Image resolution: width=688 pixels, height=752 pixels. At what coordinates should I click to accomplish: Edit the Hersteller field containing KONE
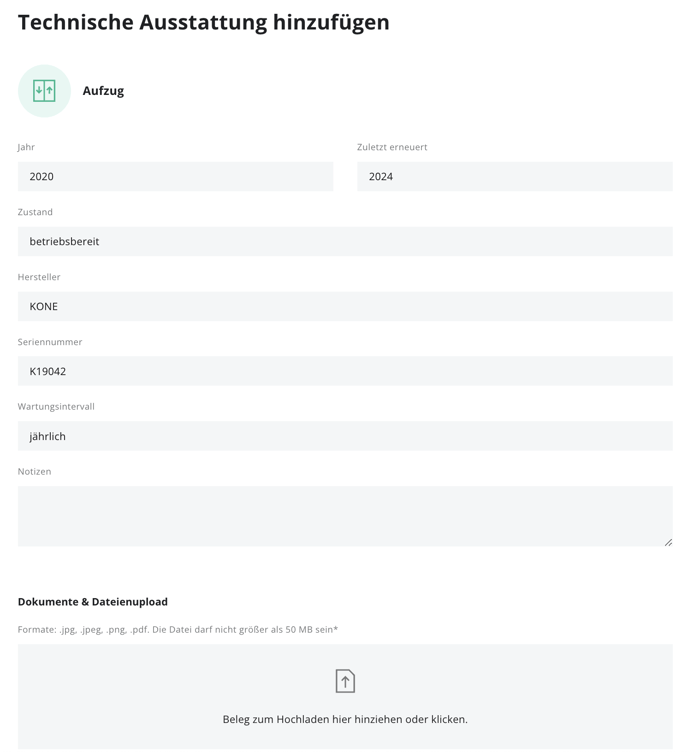[345, 306]
